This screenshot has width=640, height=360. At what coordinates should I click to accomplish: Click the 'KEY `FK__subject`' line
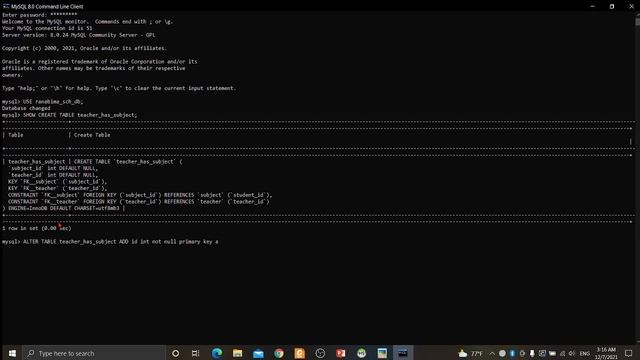tap(58, 182)
